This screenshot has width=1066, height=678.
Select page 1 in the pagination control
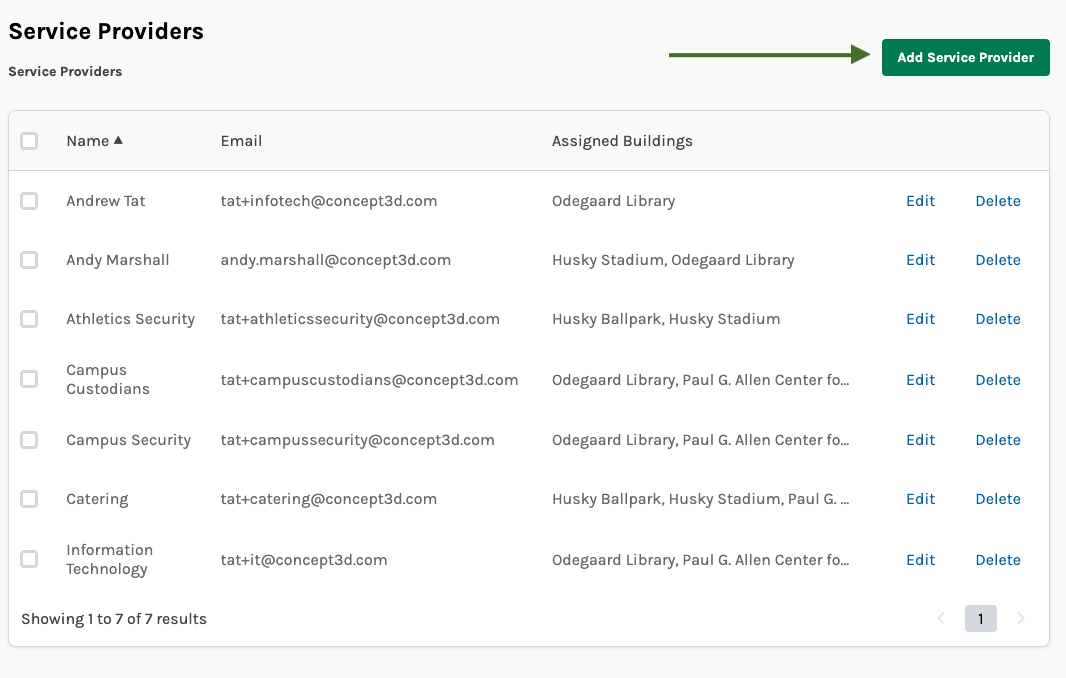coord(980,618)
